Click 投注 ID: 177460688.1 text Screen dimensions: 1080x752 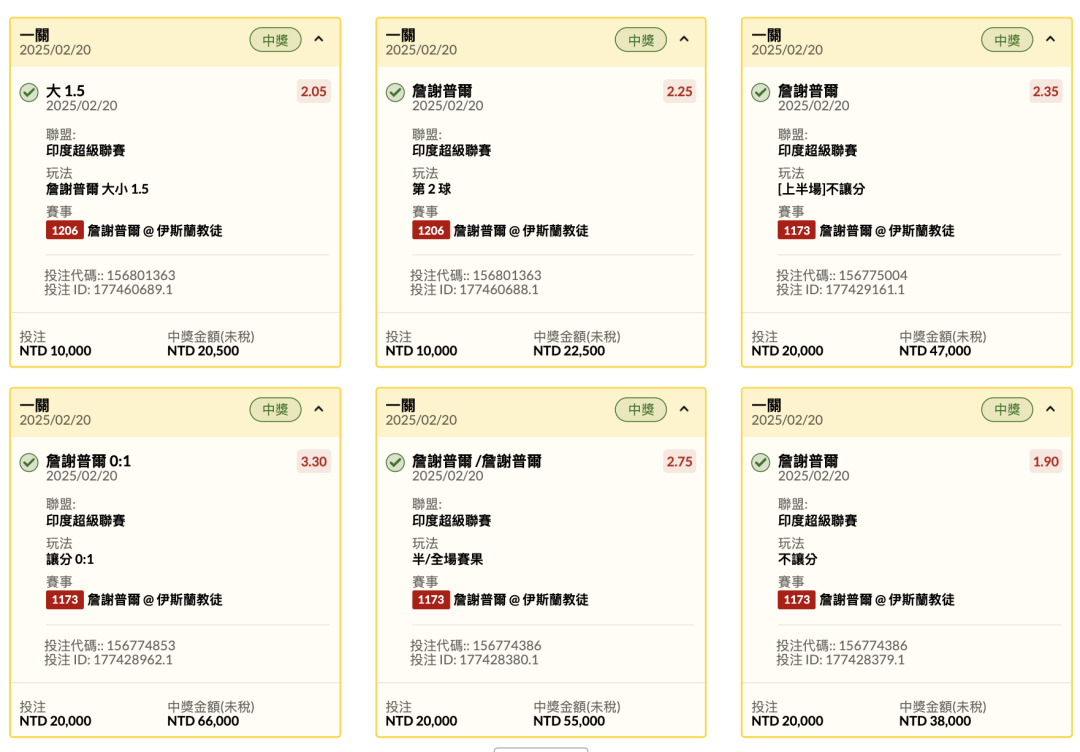click(x=475, y=290)
